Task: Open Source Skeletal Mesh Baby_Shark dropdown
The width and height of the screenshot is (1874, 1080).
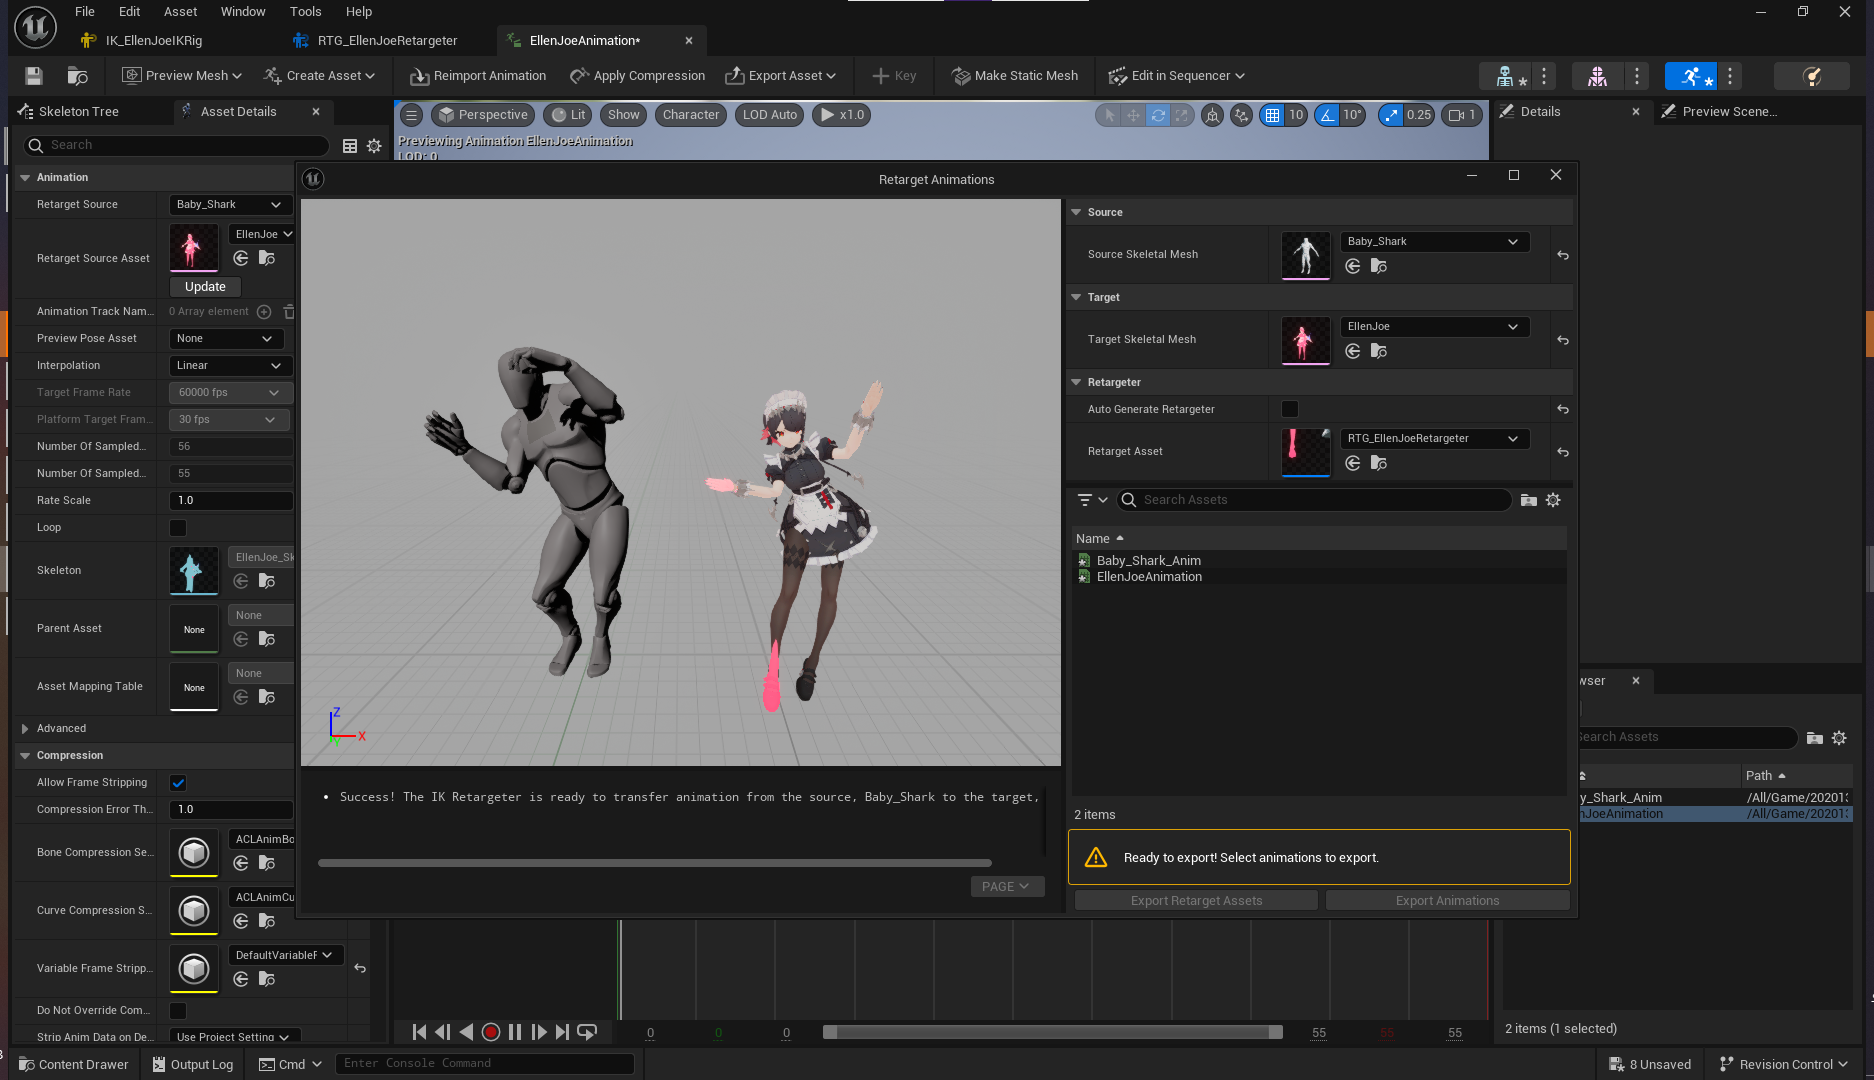Action: click(x=1434, y=242)
